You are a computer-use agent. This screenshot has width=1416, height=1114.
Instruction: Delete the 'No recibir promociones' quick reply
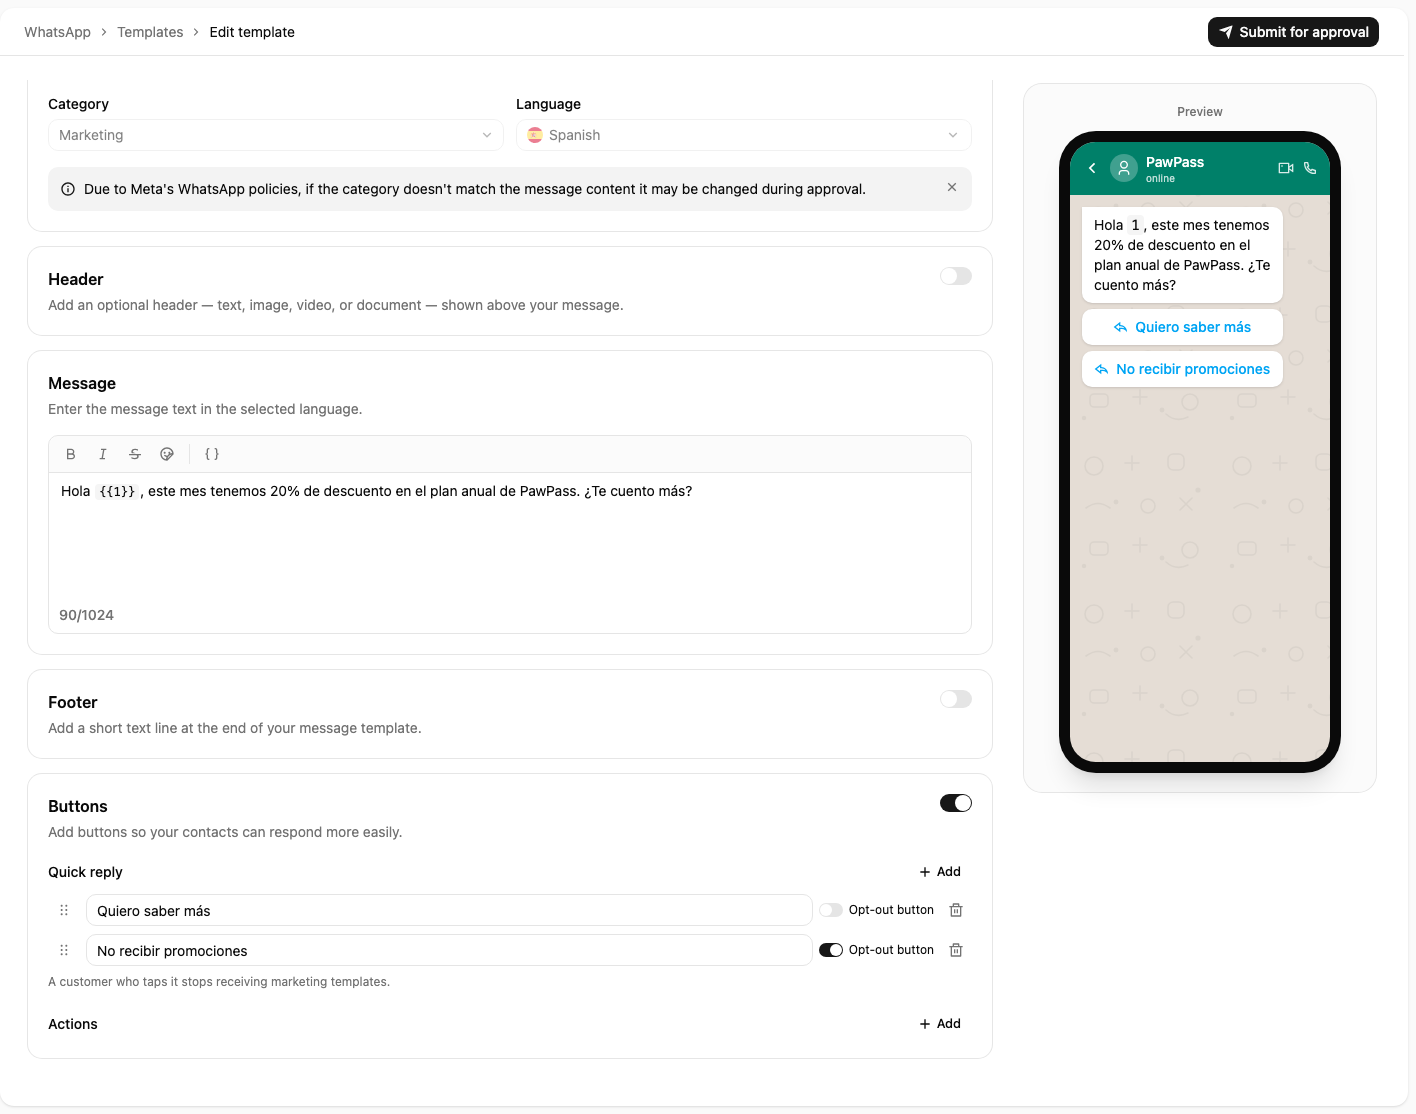click(x=956, y=950)
